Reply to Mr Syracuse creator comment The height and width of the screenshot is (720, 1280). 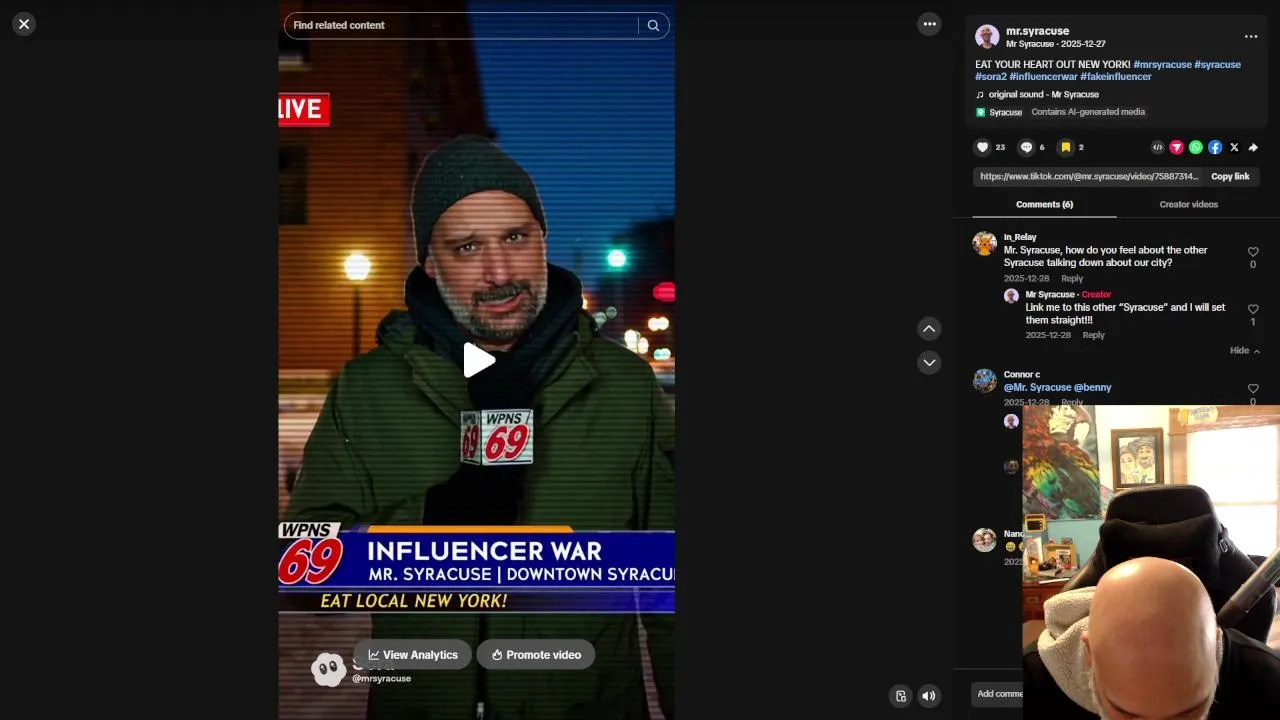(x=1093, y=336)
